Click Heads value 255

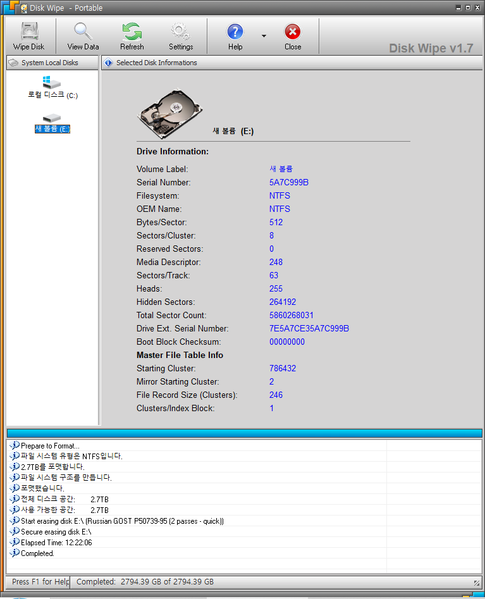276,289
